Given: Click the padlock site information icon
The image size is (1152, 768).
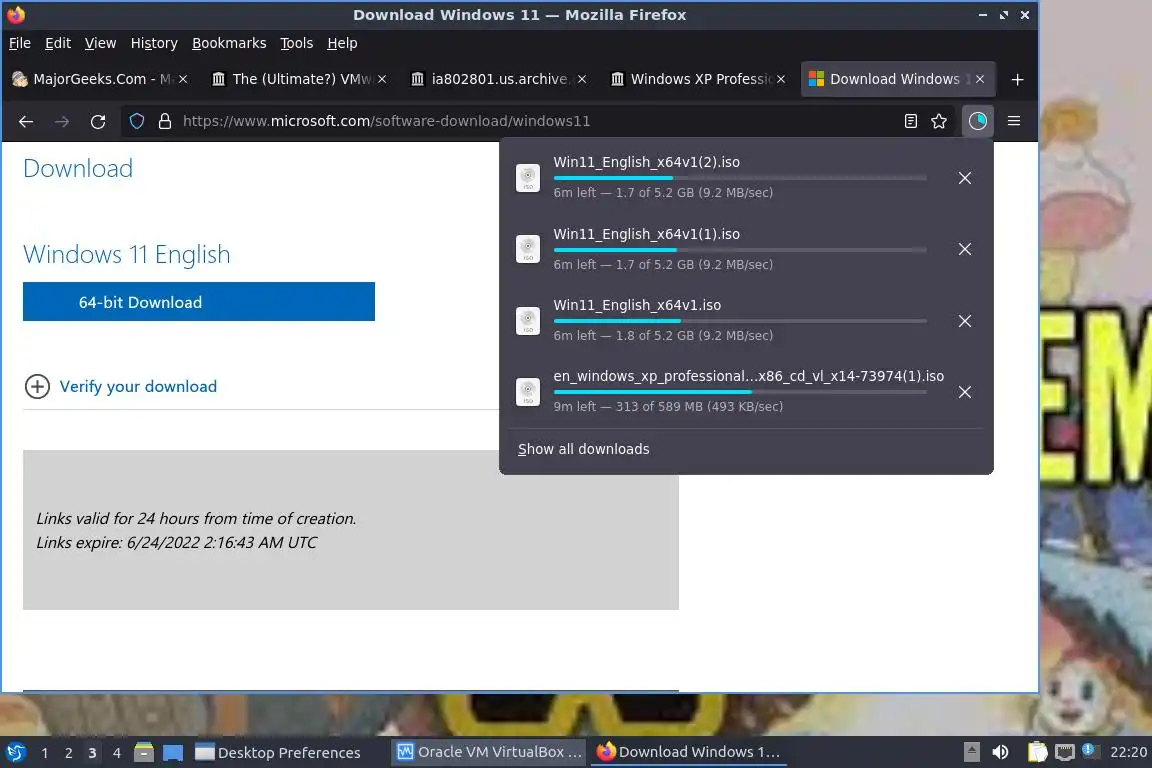Looking at the screenshot, I should coord(165,121).
